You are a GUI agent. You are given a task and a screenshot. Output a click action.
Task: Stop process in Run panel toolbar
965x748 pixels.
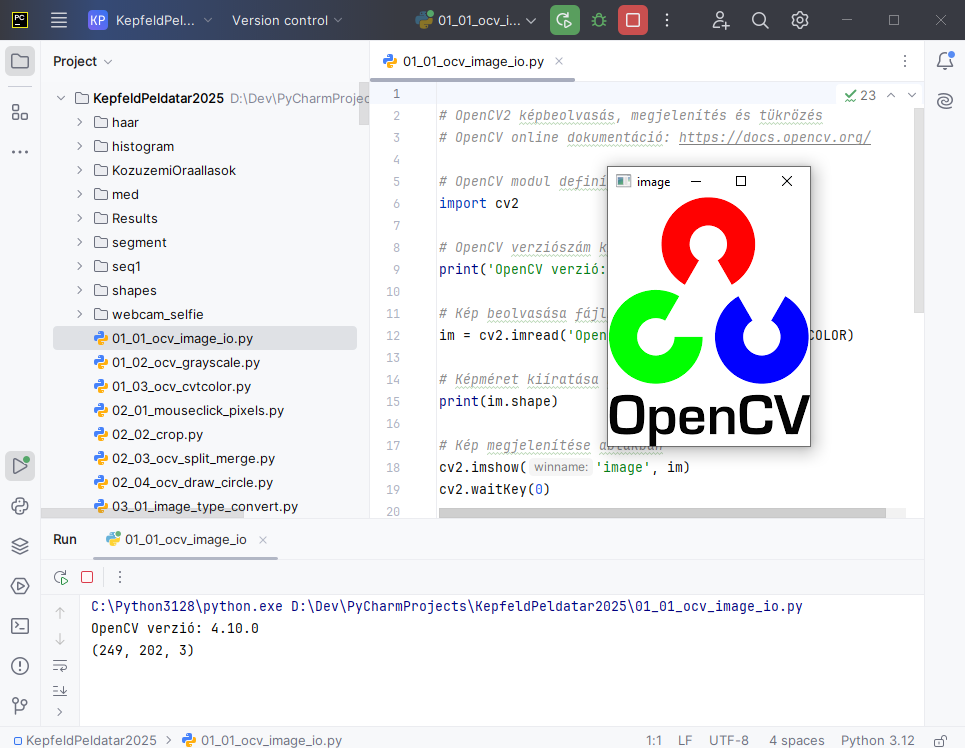[x=87, y=577]
